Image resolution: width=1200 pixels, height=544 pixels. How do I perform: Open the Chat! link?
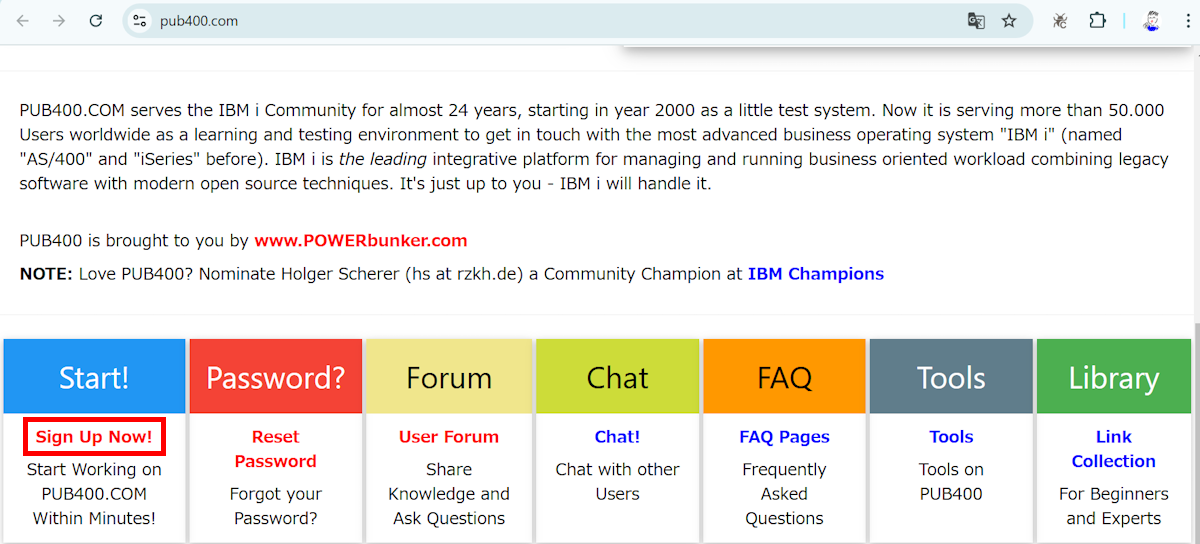617,437
